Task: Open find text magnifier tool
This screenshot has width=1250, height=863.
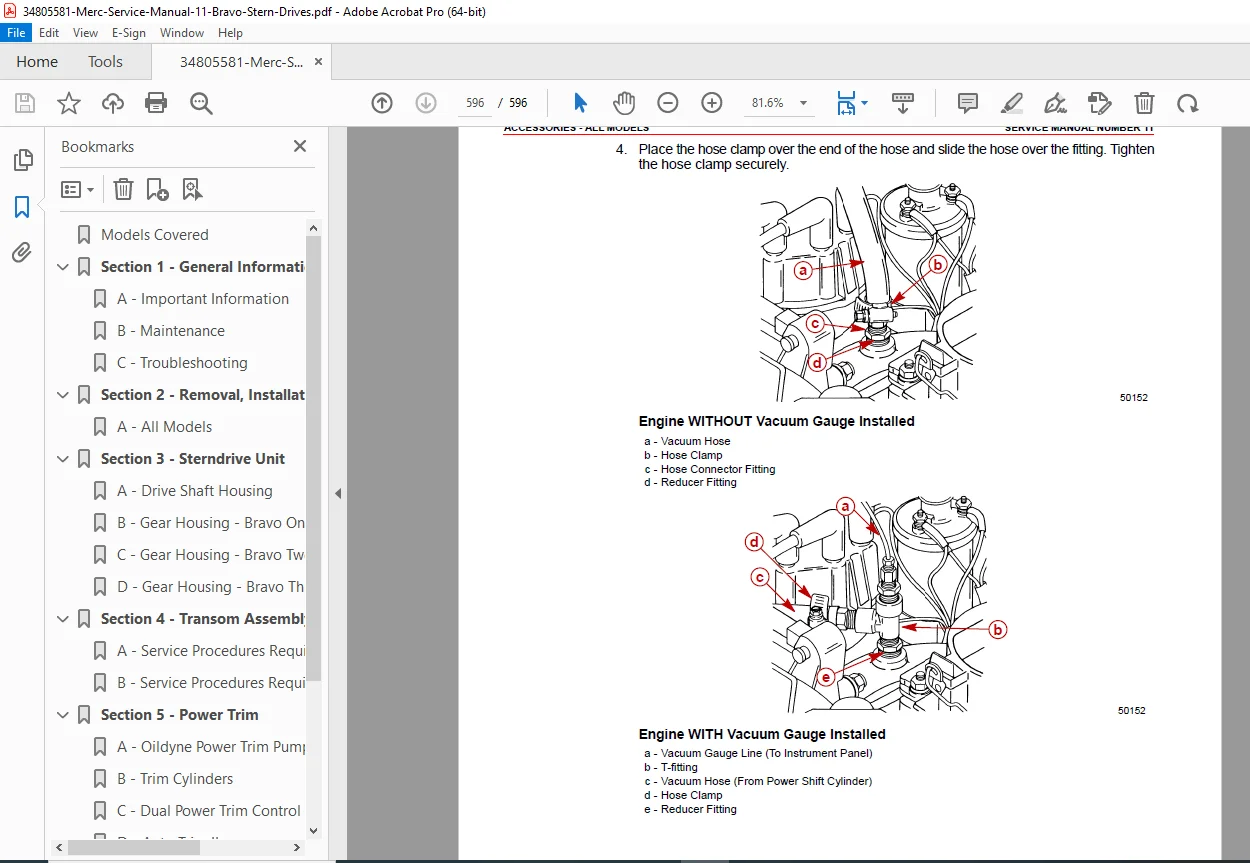Action: 201,103
